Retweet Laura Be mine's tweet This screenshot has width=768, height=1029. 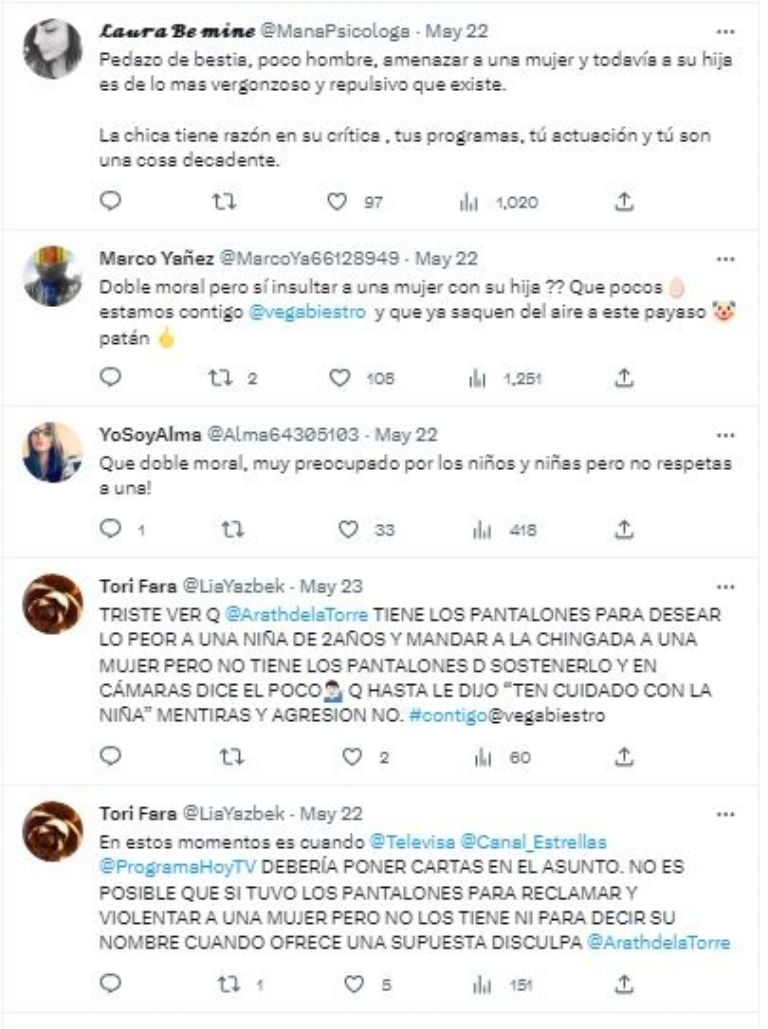point(226,202)
